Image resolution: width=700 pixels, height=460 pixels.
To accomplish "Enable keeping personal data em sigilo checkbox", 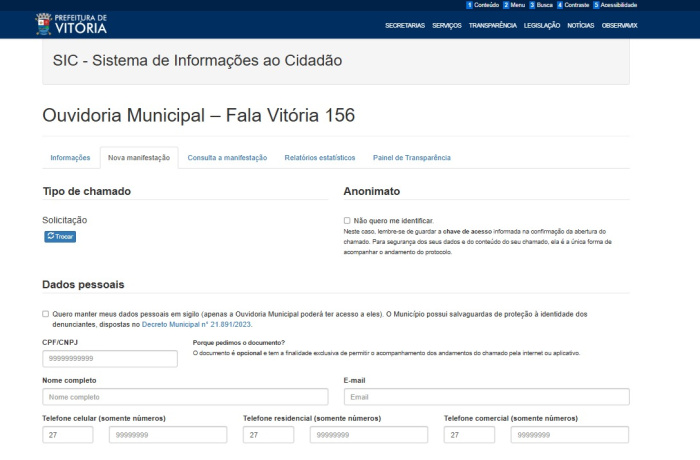I will tap(46, 314).
